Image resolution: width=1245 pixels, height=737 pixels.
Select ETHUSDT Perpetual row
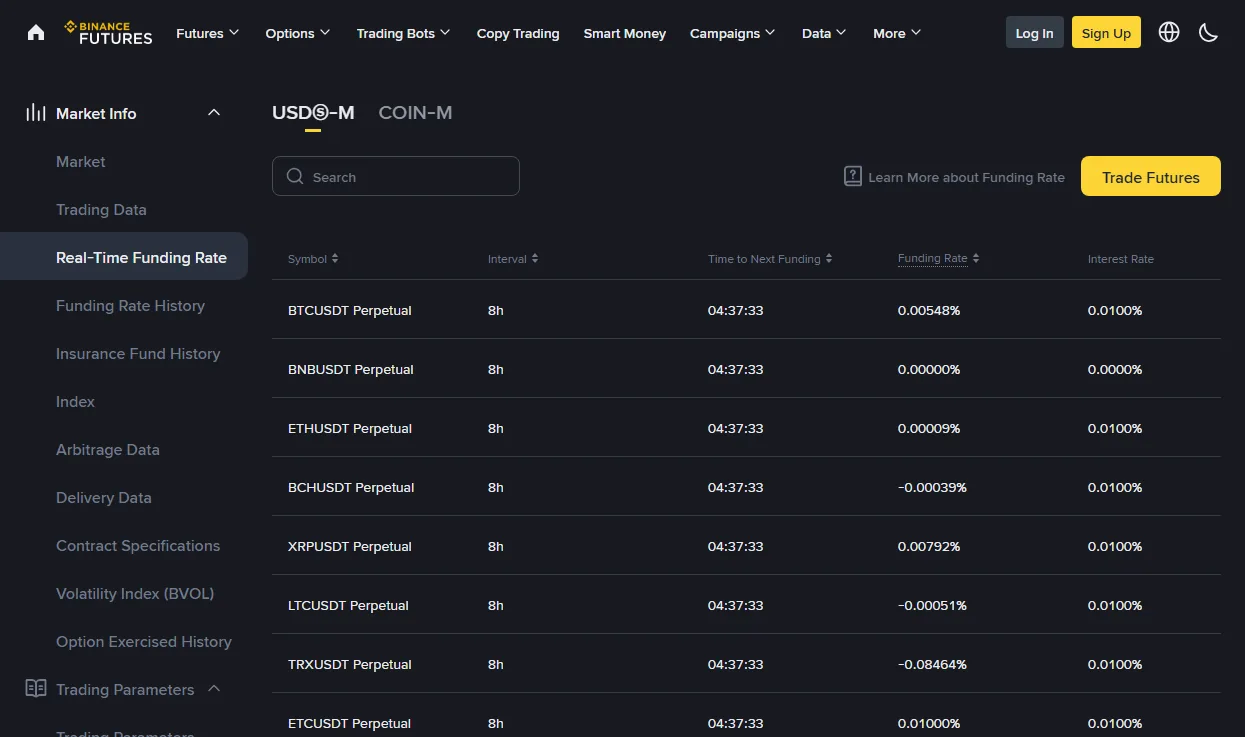(746, 428)
